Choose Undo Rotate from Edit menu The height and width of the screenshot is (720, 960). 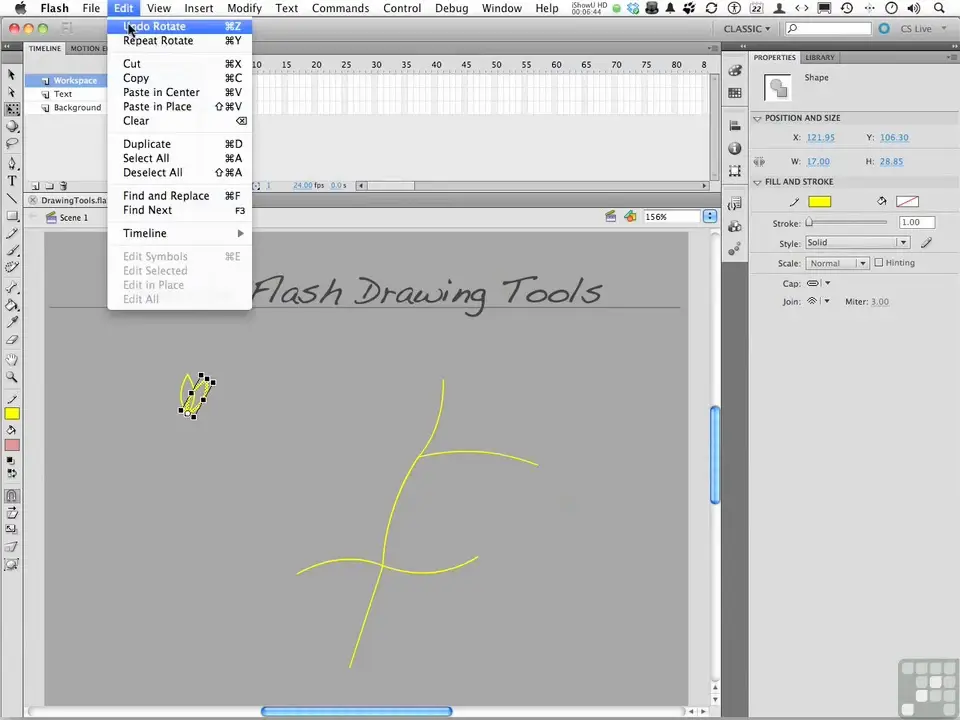[x=179, y=26]
